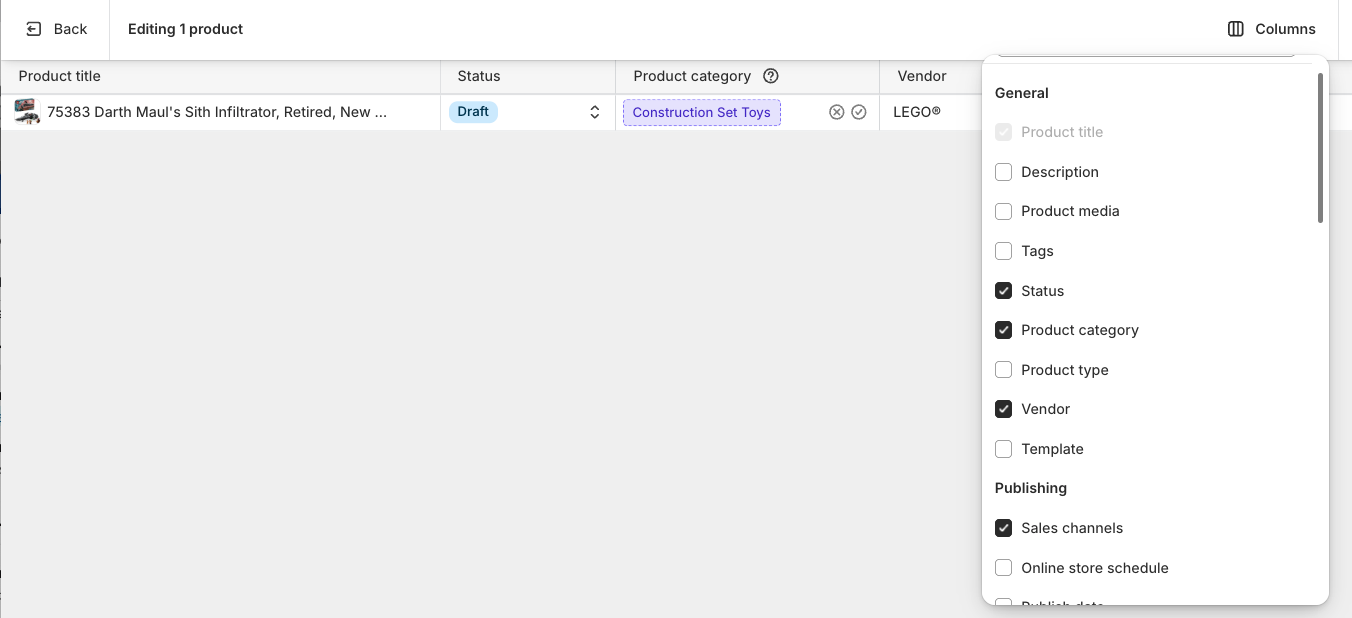The width and height of the screenshot is (1352, 618).
Task: Accept the suggested category with checkmark icon
Action: pyautogui.click(x=859, y=112)
